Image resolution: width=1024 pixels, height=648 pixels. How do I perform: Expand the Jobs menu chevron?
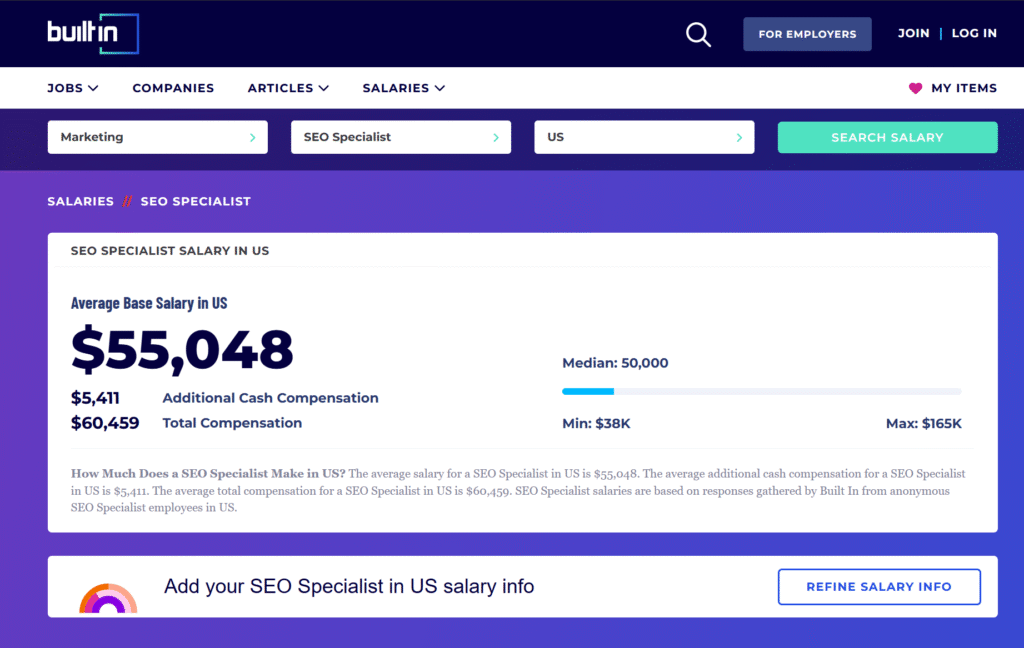coord(93,88)
